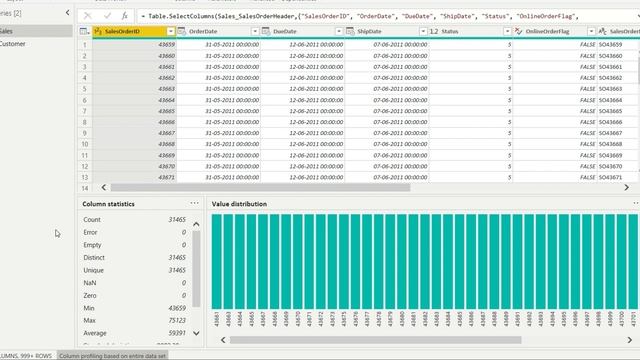
Task: Click the first bar in Value distribution
Action: 216,261
